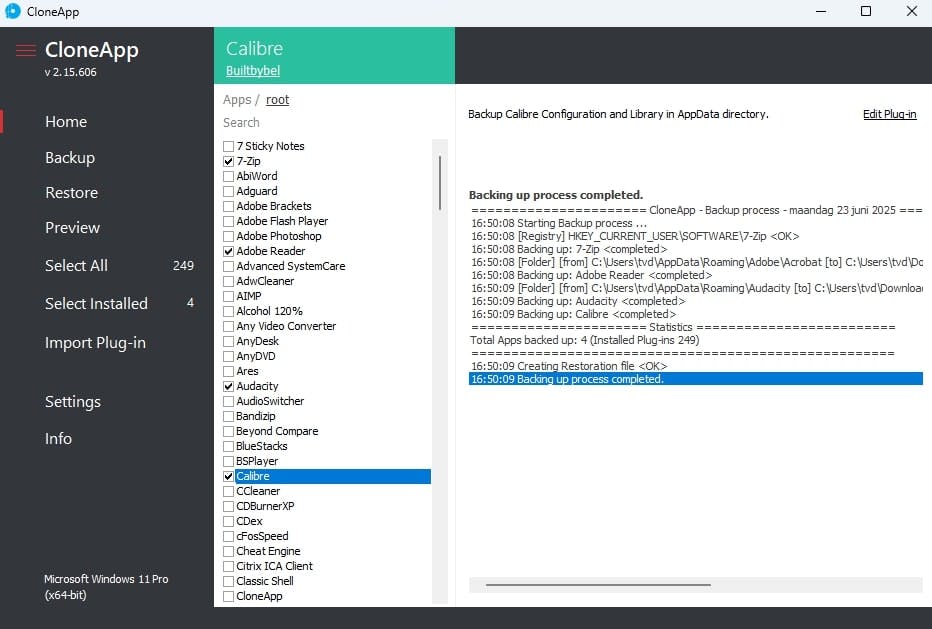The height and width of the screenshot is (629, 932).
Task: Go to the Home section
Action: tap(66, 122)
